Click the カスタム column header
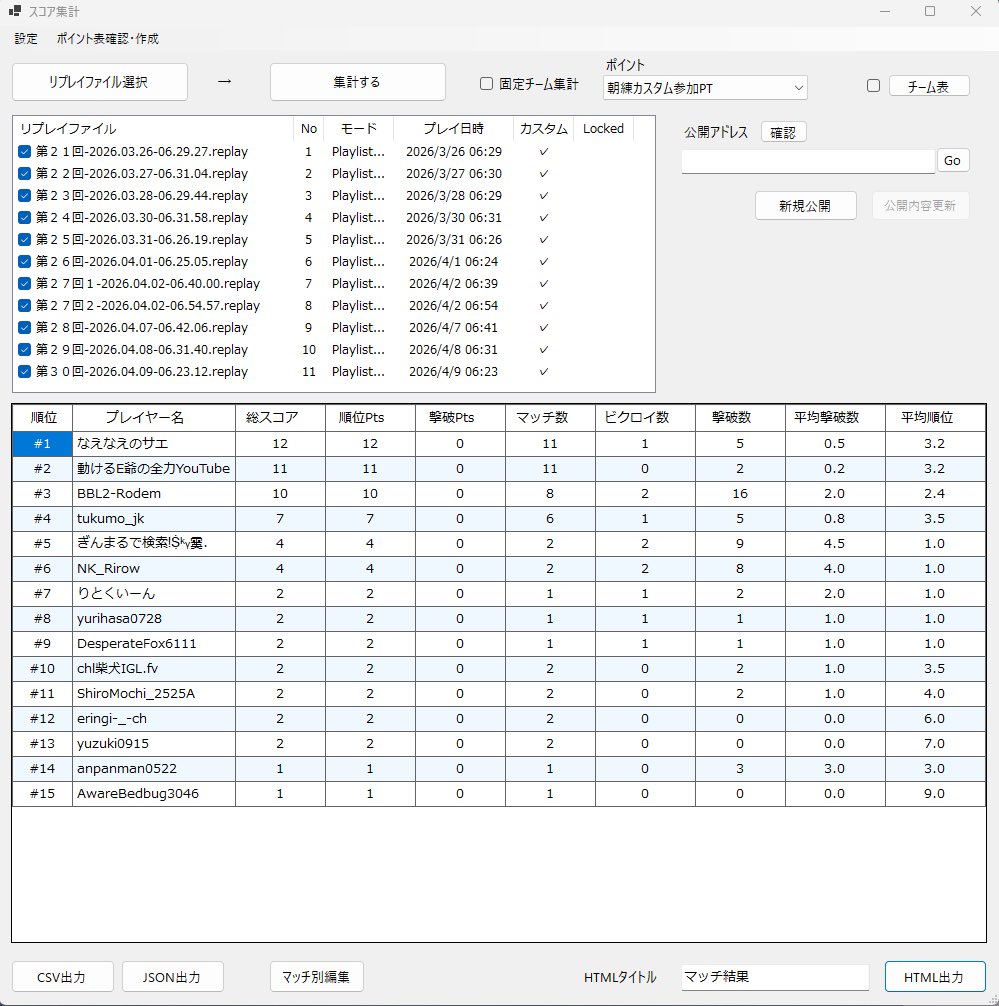The width and height of the screenshot is (999, 1006). point(543,129)
